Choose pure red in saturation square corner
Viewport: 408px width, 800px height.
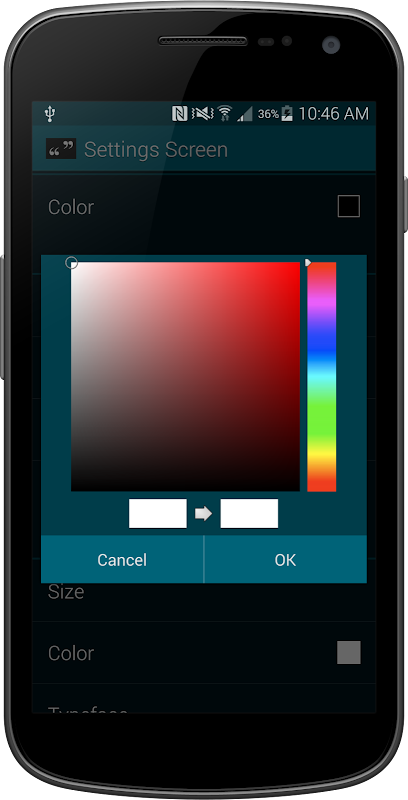298,264
